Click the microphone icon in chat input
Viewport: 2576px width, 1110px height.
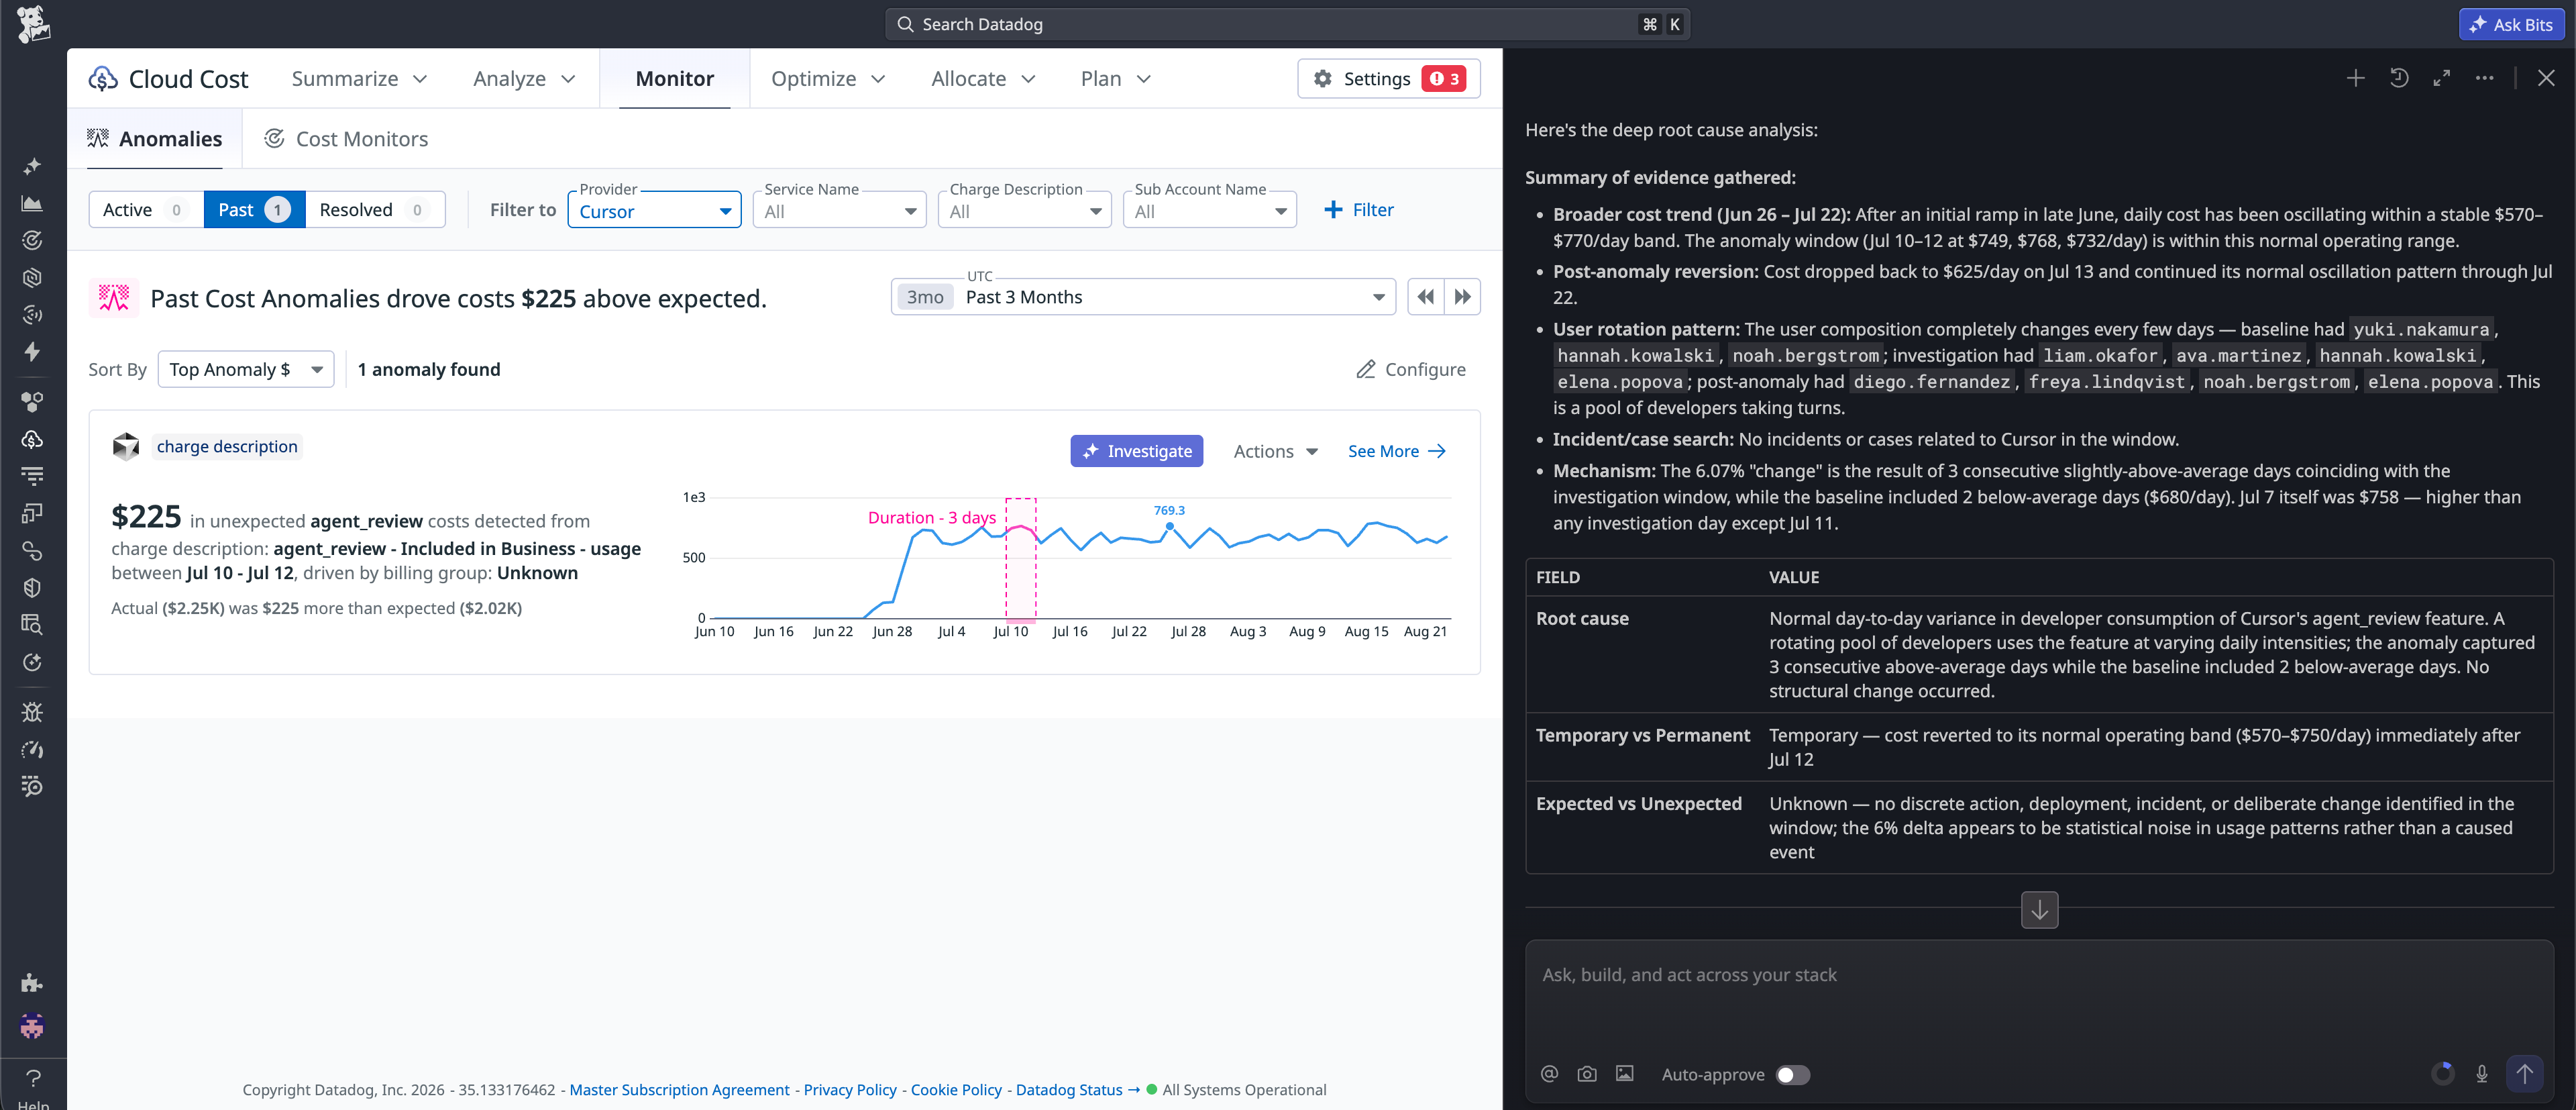click(2481, 1074)
